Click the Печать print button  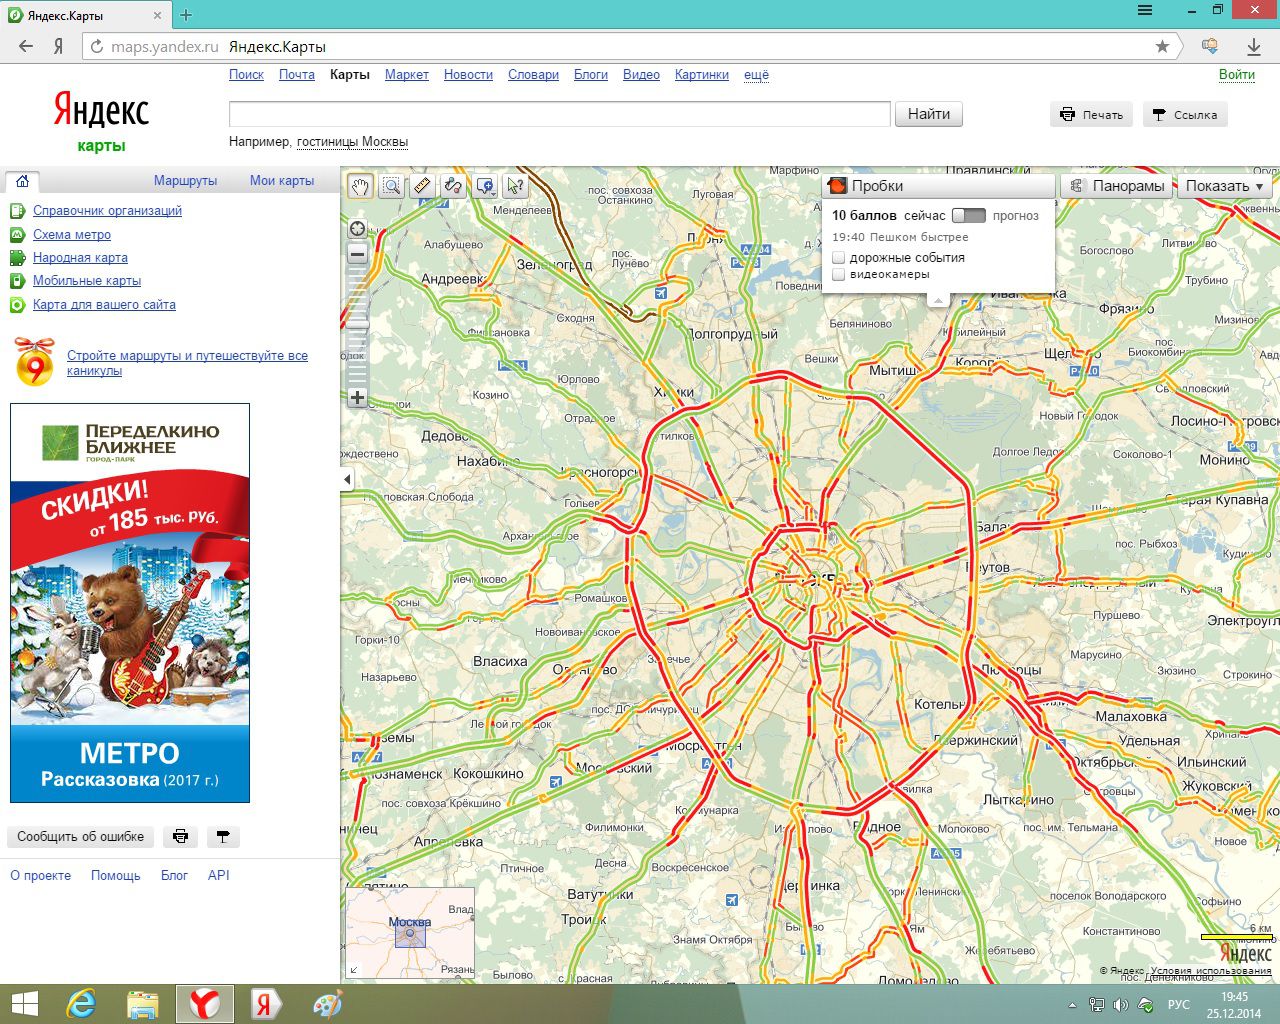[x=1092, y=114]
